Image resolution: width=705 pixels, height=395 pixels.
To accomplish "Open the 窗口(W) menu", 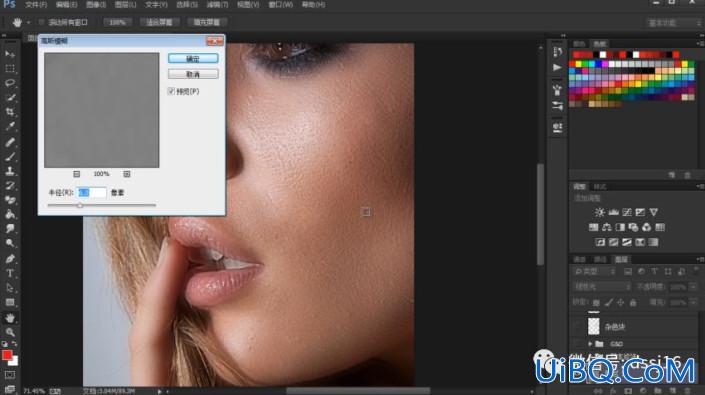I will [281, 4].
